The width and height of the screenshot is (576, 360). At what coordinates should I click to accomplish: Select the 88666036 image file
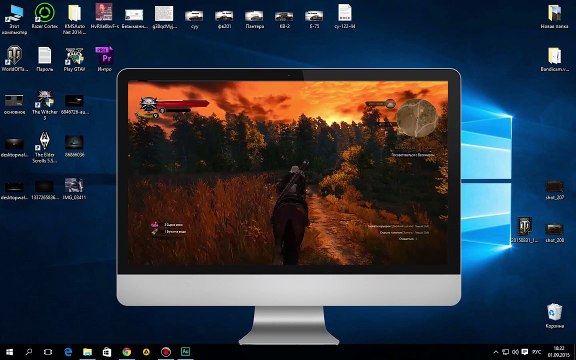point(75,147)
